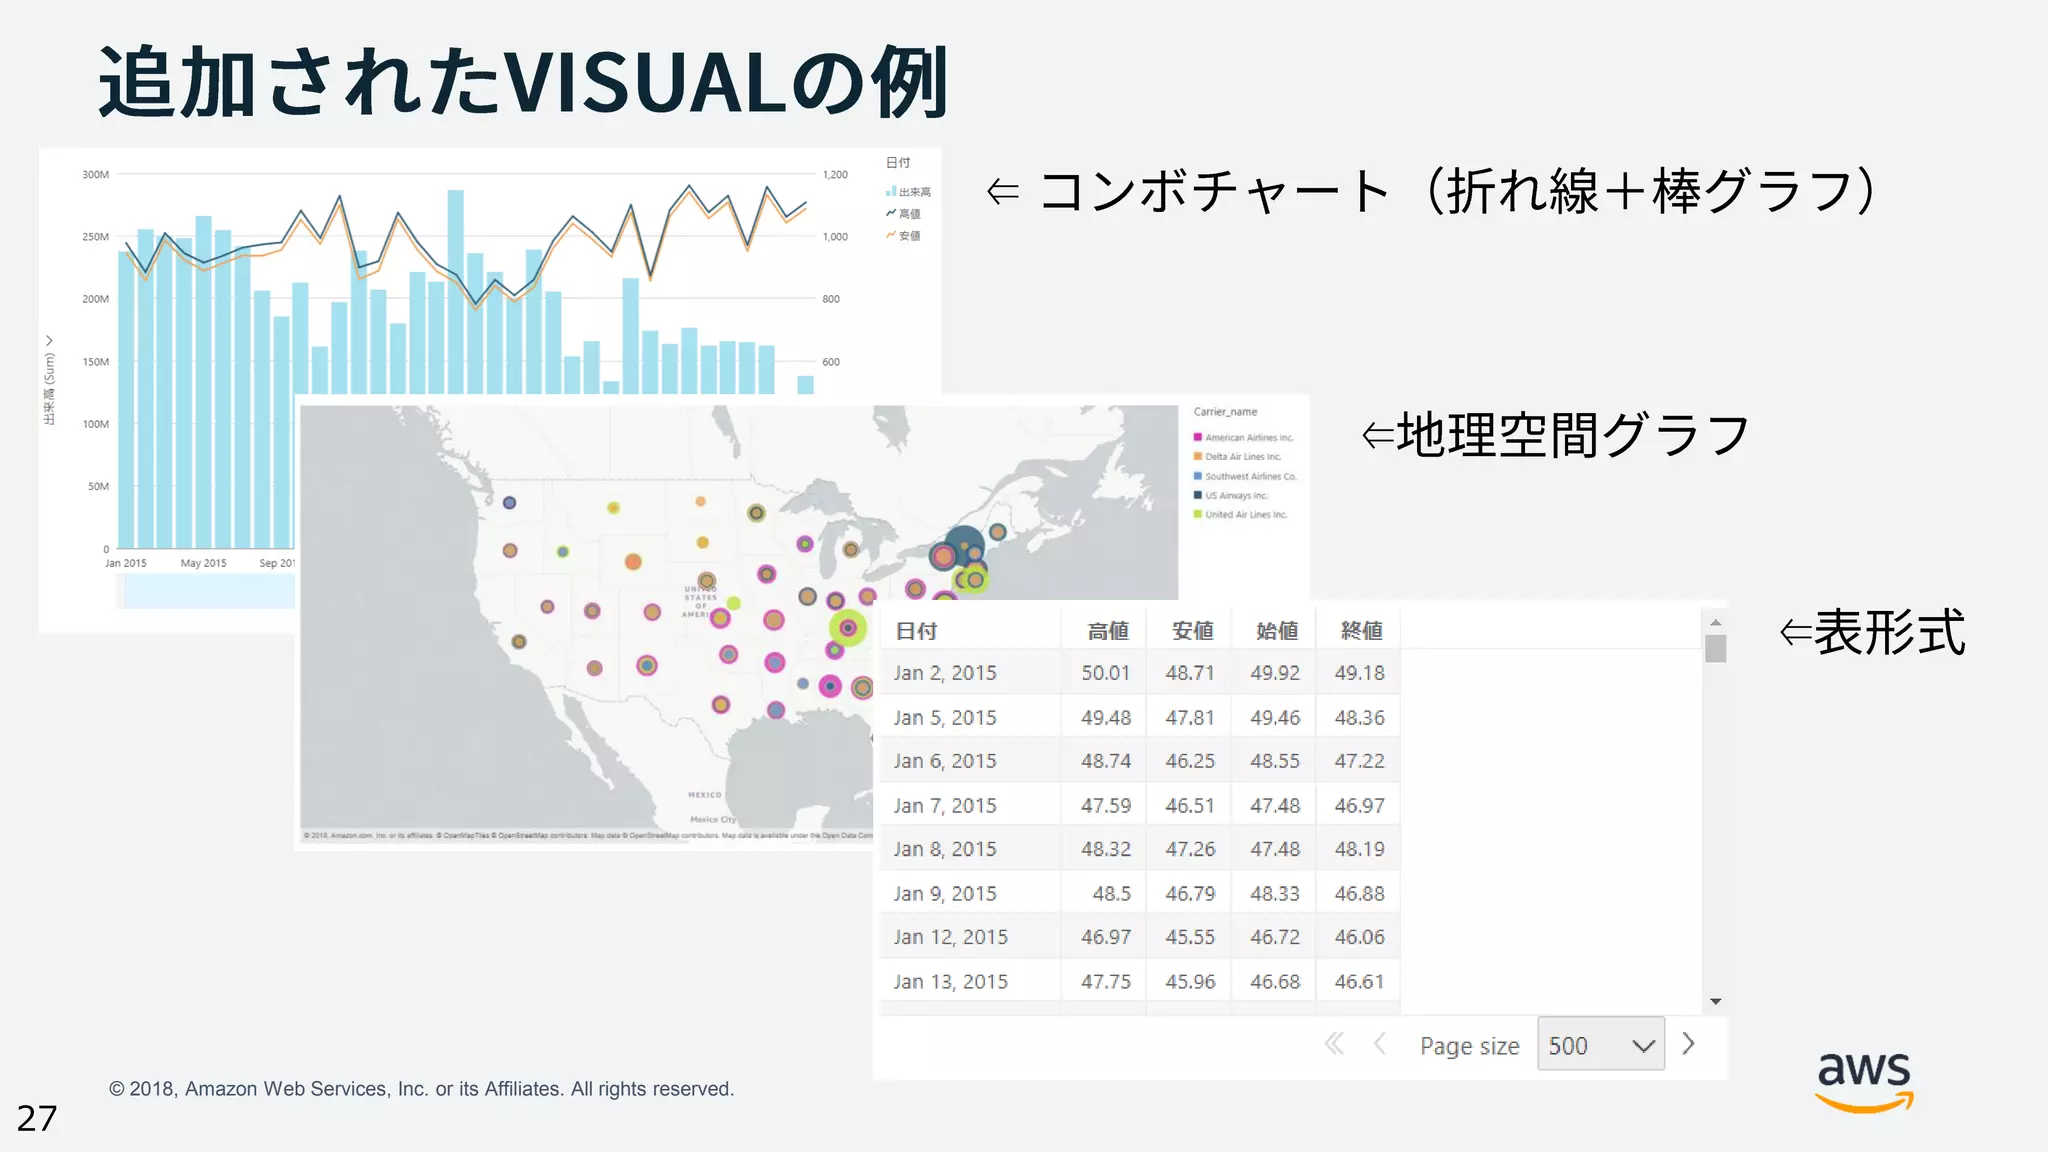Click the 高値 line legend icon
This screenshot has height=1152, width=2048.
(890, 213)
